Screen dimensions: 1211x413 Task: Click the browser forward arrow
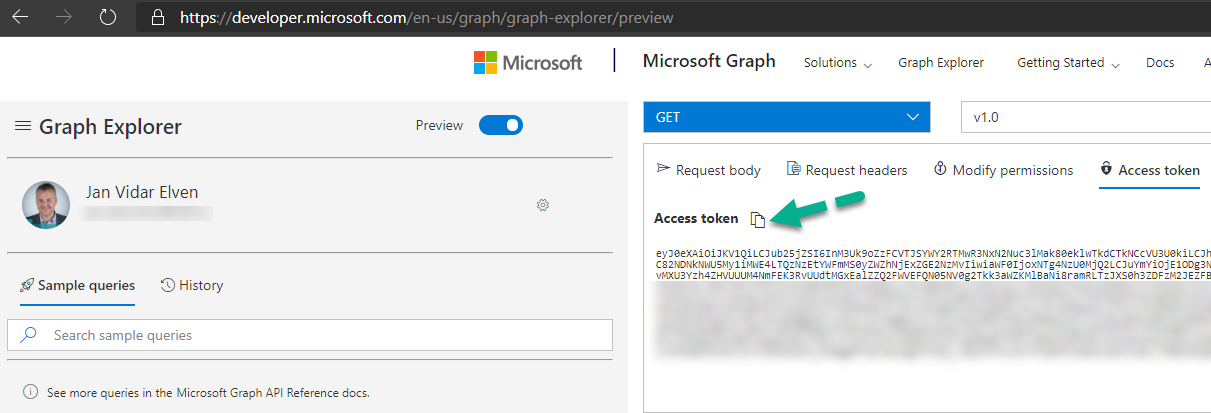tap(65, 18)
